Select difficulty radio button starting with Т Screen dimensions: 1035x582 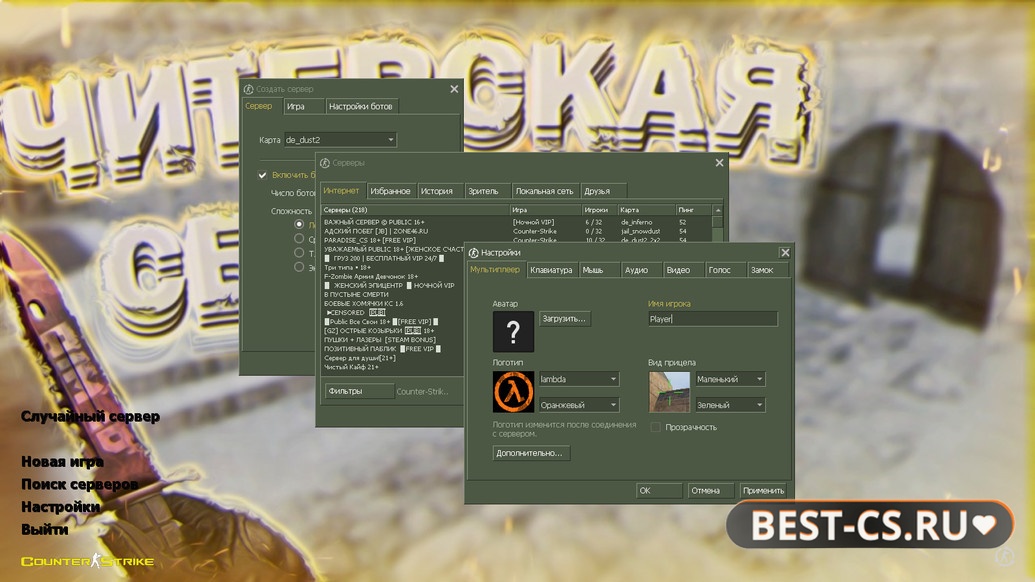(x=299, y=253)
